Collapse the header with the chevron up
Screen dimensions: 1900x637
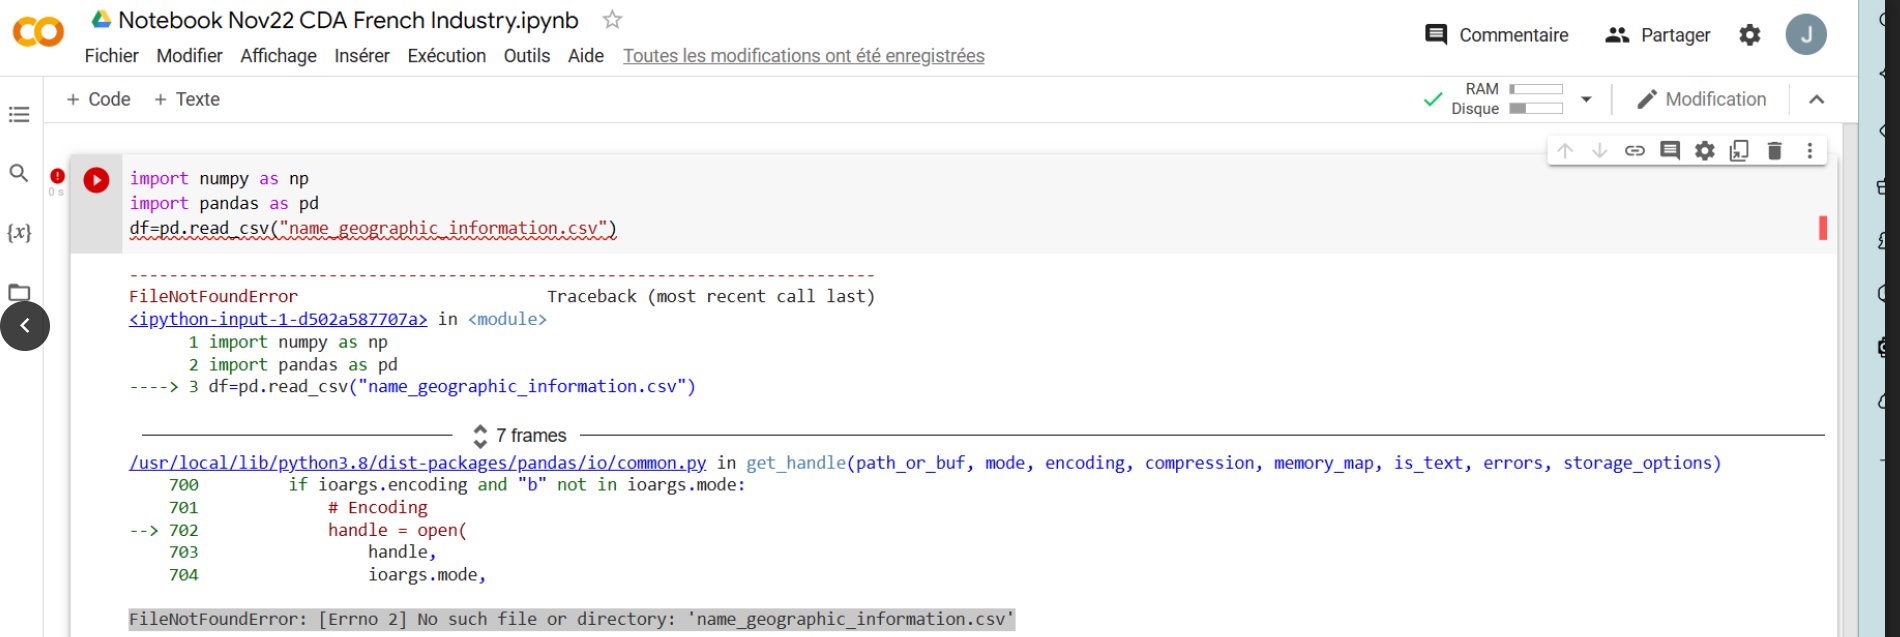click(1817, 99)
